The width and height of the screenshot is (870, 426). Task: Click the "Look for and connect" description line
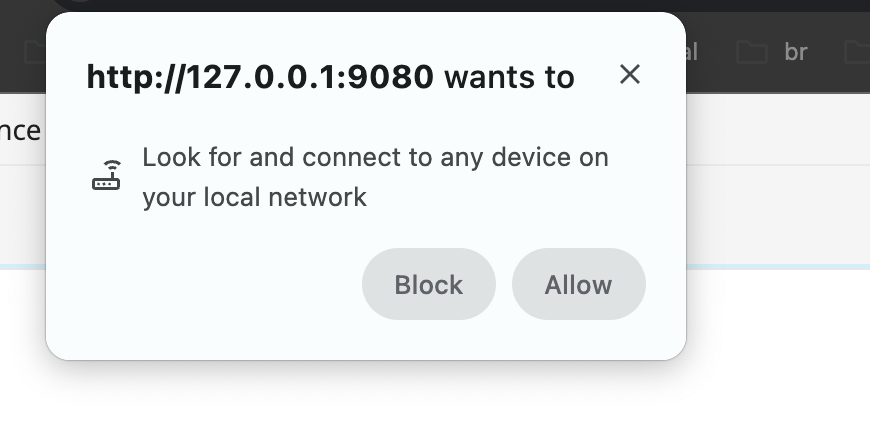(x=375, y=158)
